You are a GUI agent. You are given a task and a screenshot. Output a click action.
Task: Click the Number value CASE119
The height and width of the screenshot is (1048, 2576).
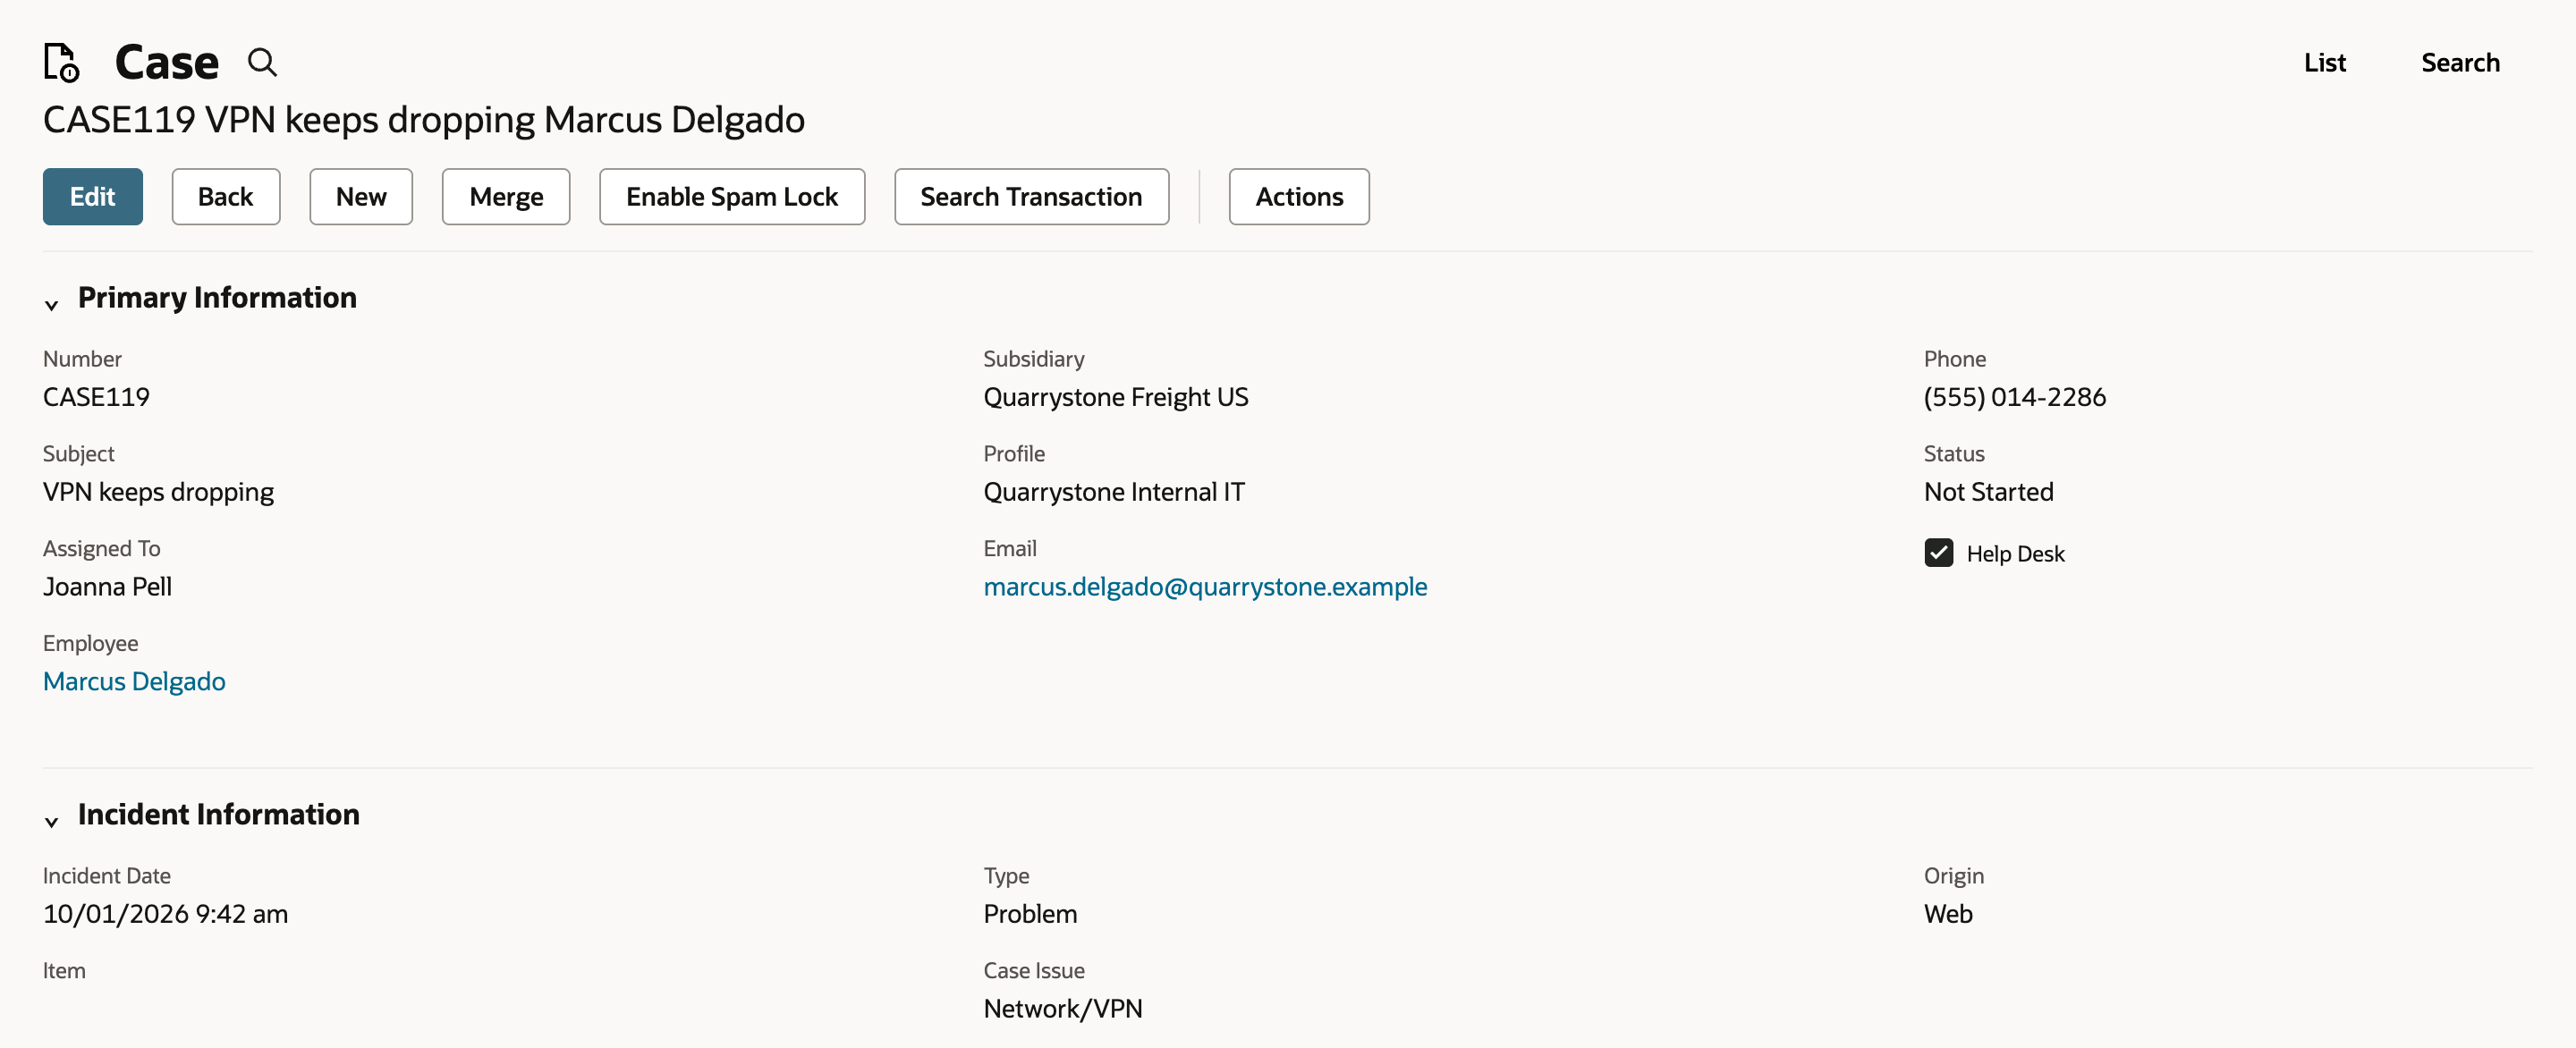96,397
